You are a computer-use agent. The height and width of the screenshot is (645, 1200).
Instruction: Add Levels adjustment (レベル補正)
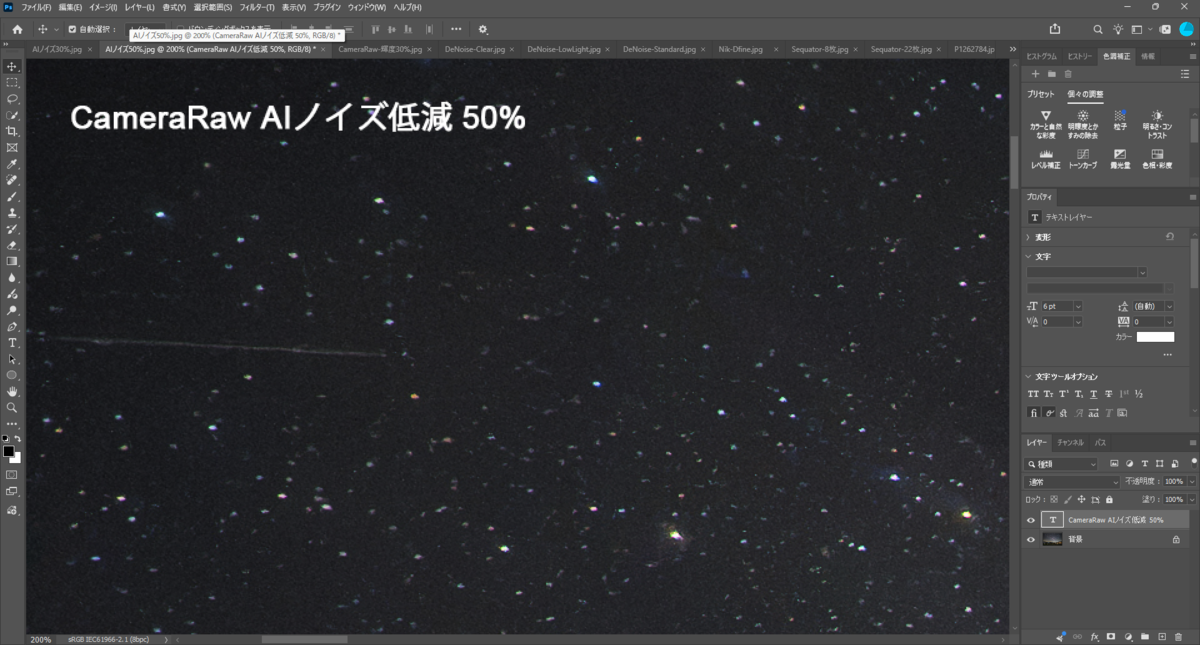[x=1046, y=158]
